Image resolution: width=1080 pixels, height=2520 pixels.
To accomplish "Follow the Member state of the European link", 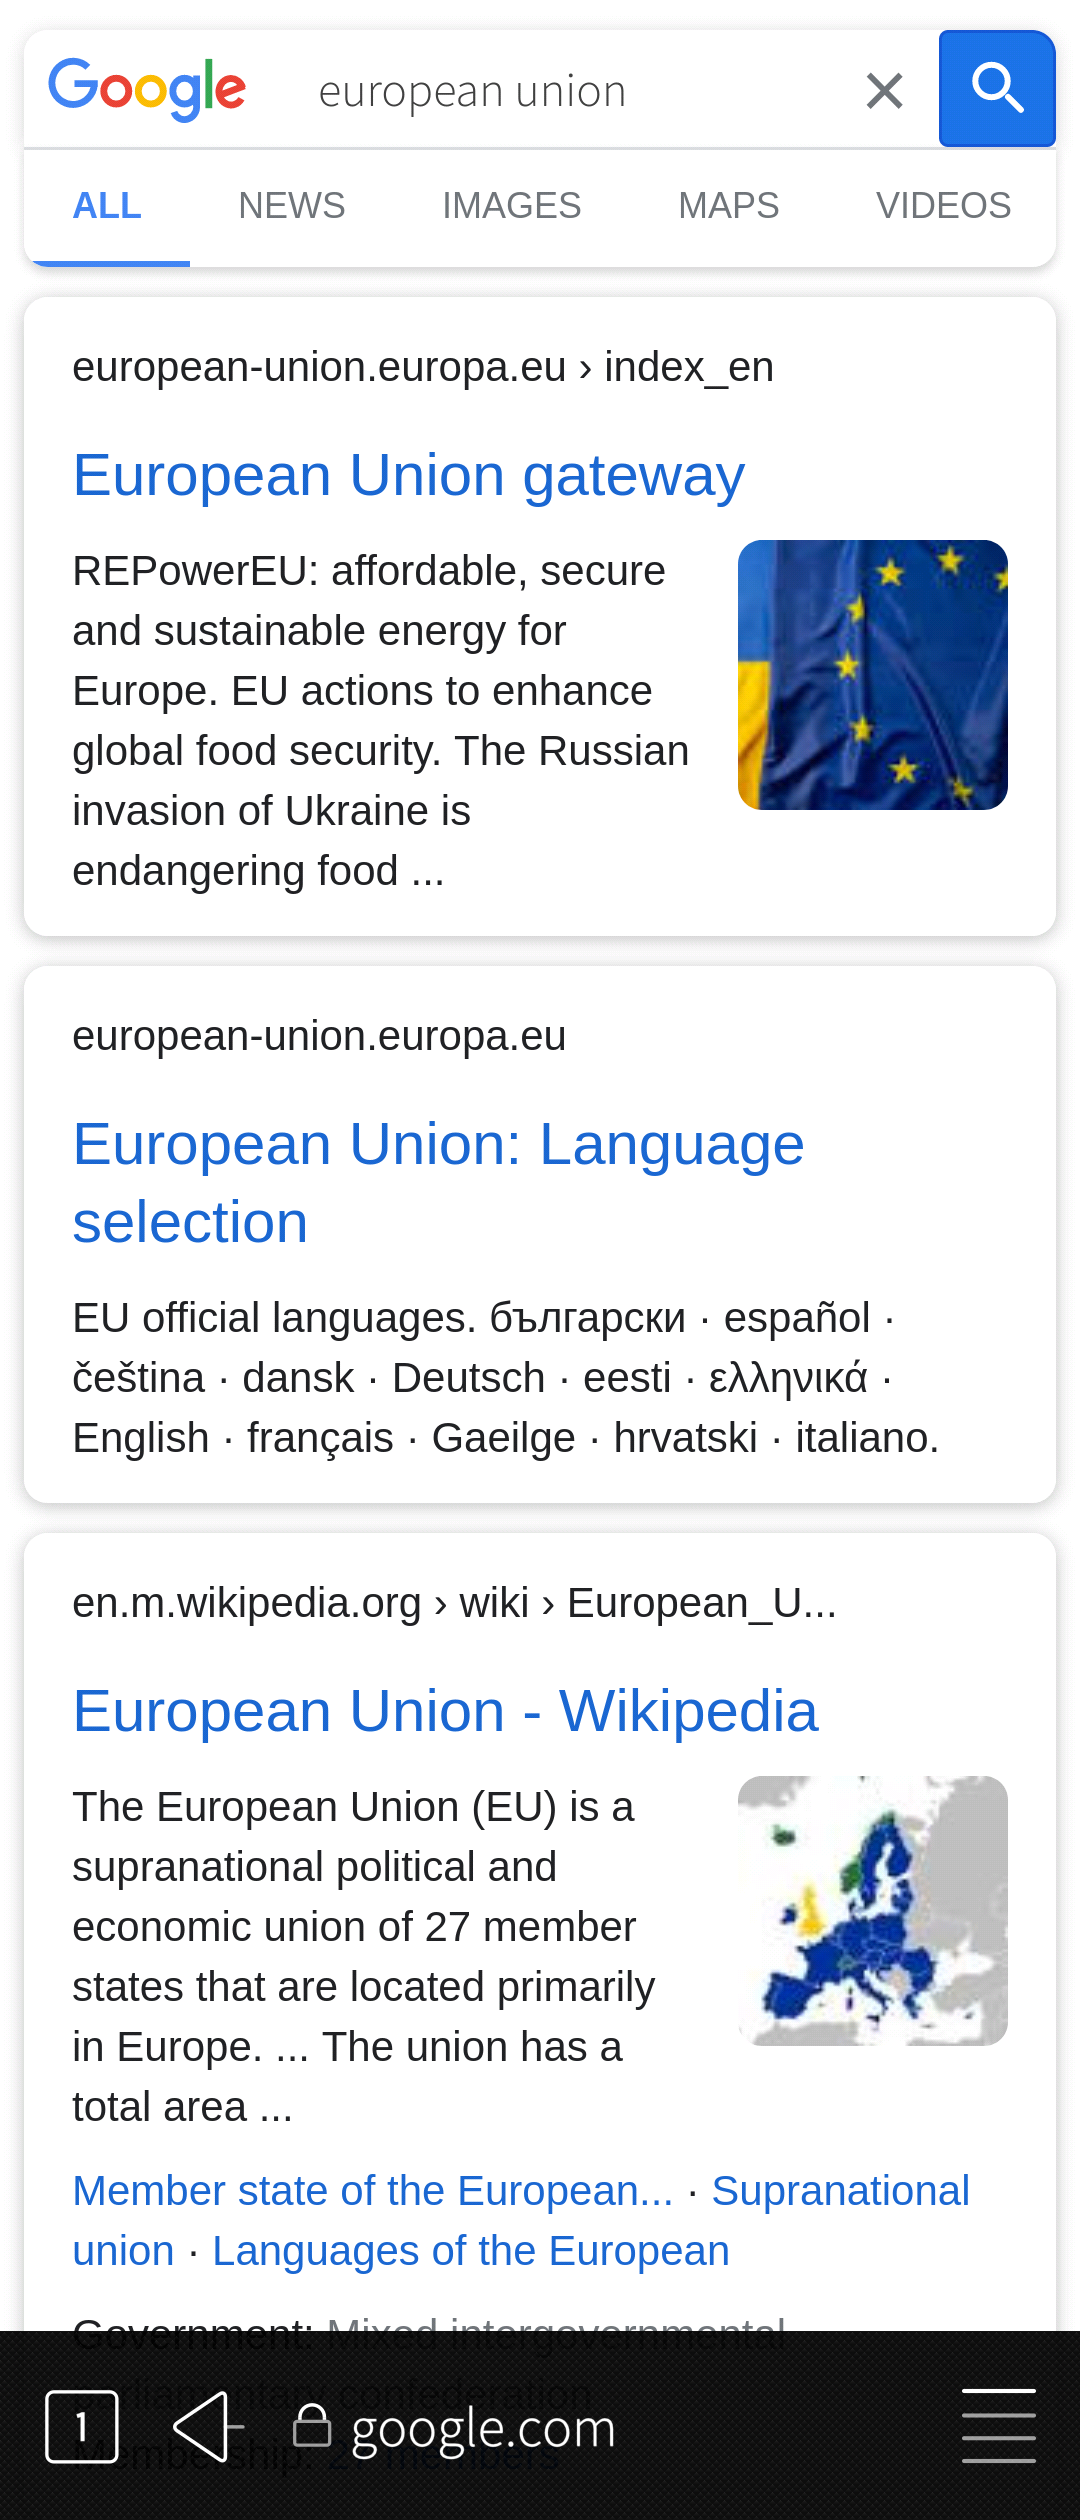I will coord(372,2191).
